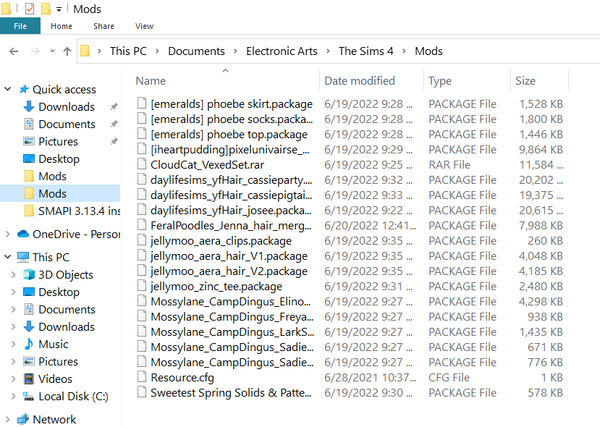Open pinned Documents under Quick access
The height and width of the screenshot is (427, 600).
[x=67, y=124]
